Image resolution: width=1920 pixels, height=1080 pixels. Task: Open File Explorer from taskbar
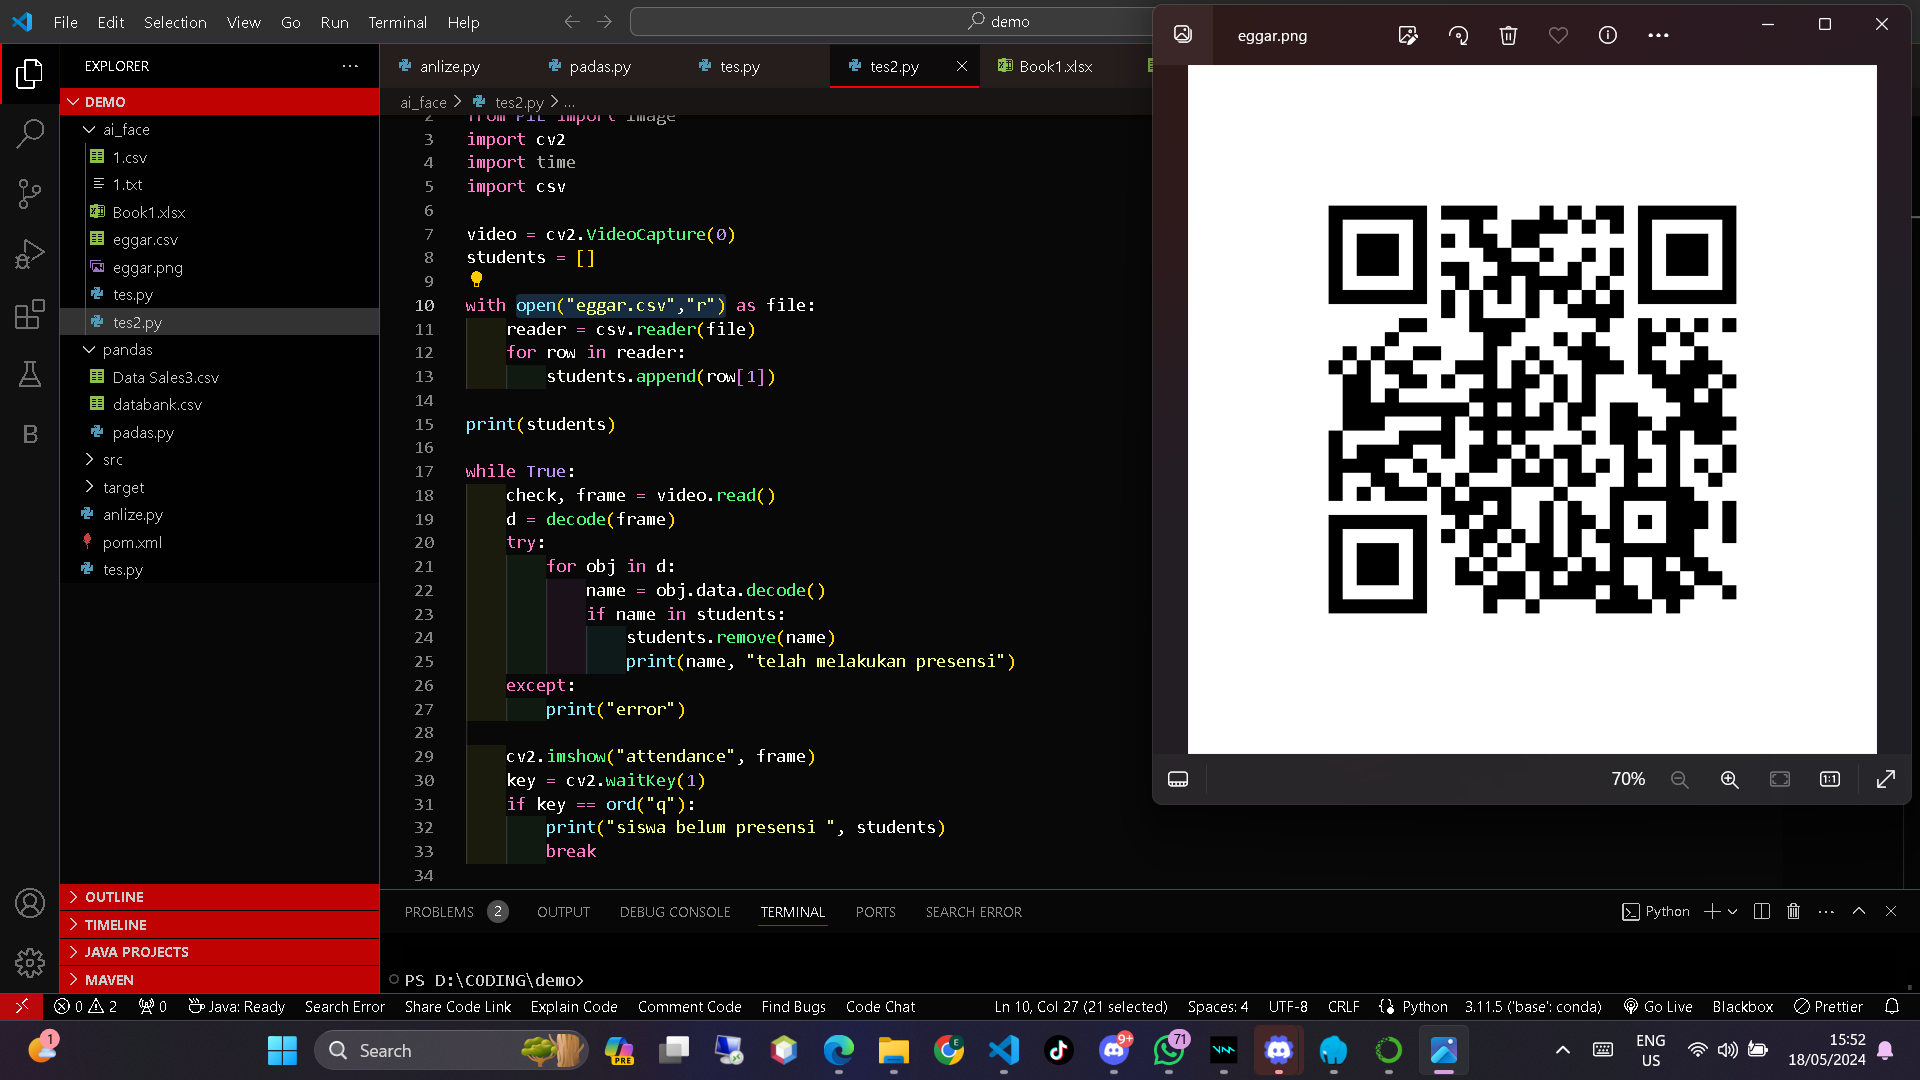893,1050
